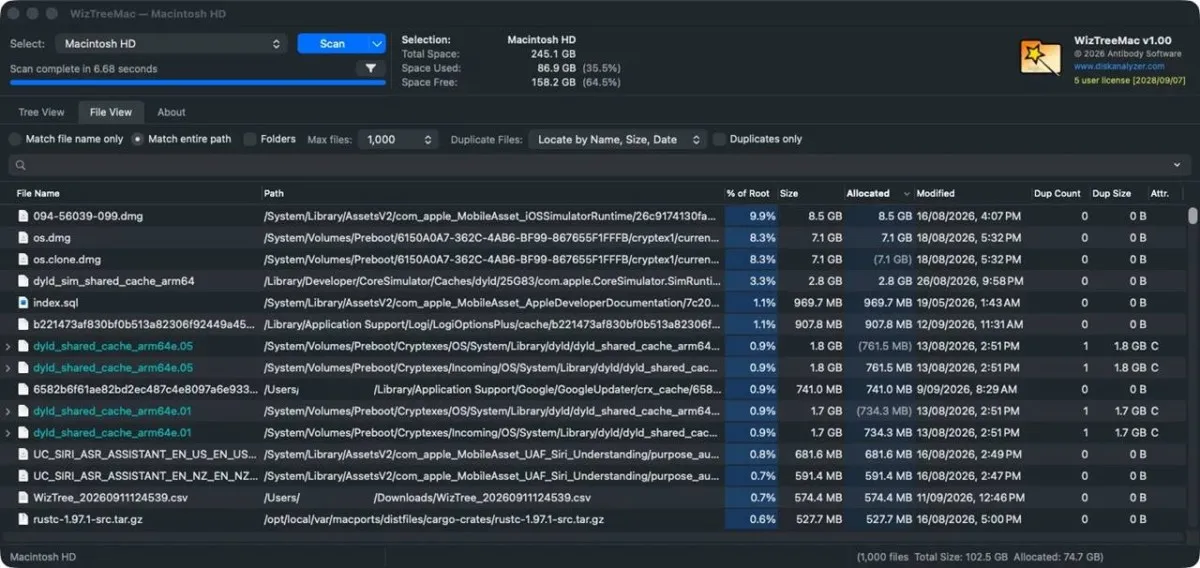Click the path of WizTree_20260911124539.csv
The height and width of the screenshot is (568, 1200).
(x=427, y=498)
